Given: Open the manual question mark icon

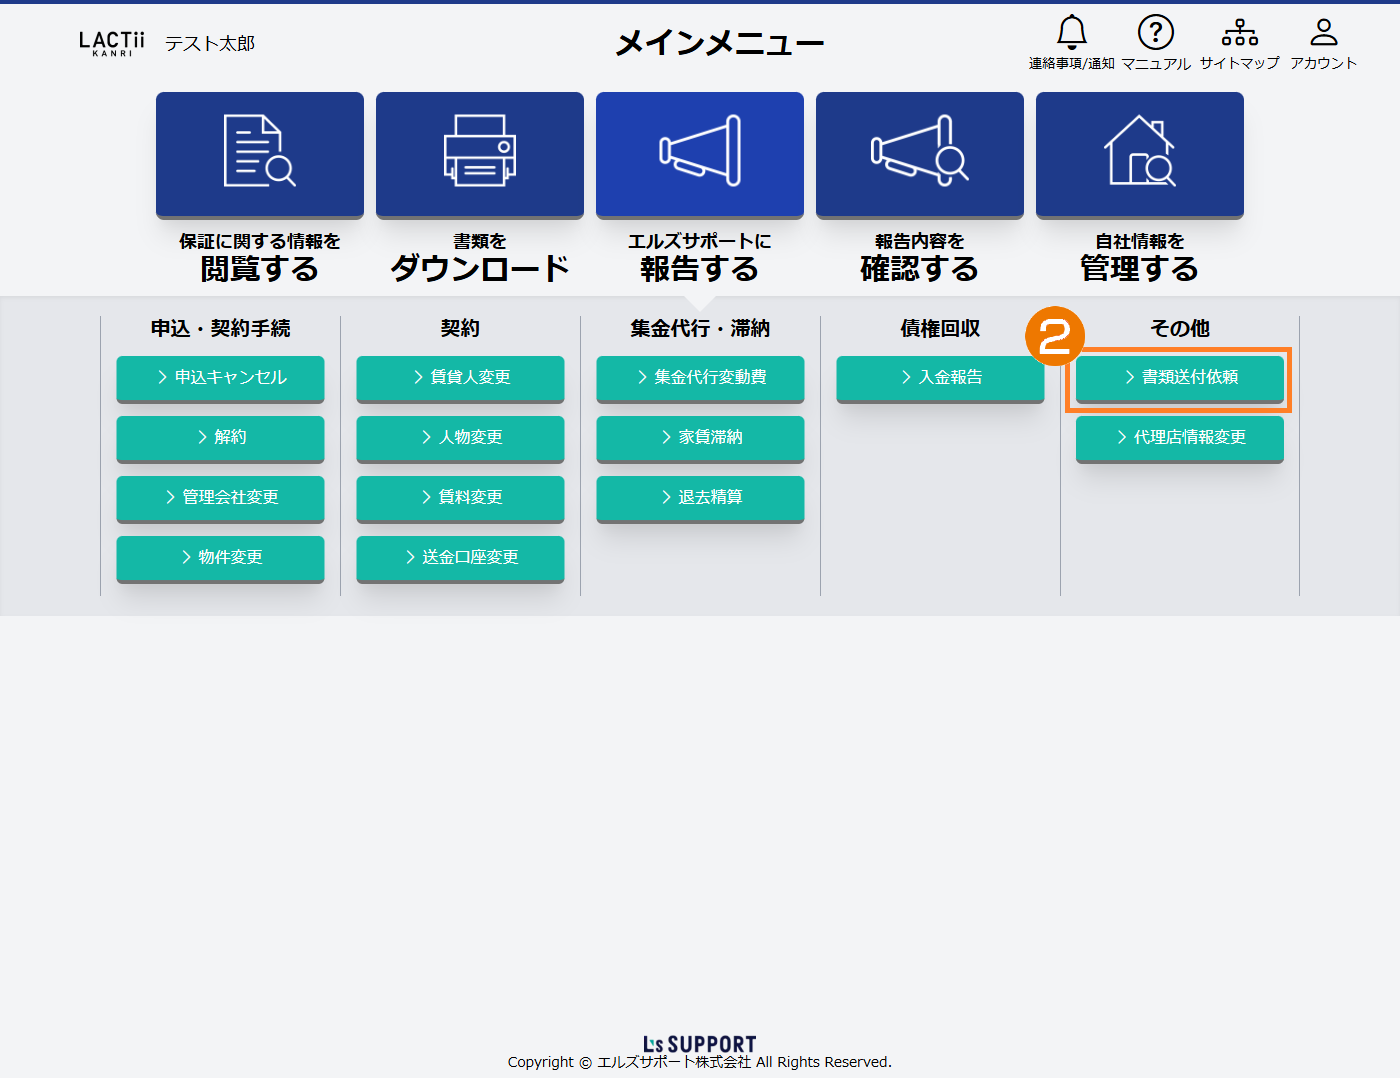Looking at the screenshot, I should coord(1155,33).
